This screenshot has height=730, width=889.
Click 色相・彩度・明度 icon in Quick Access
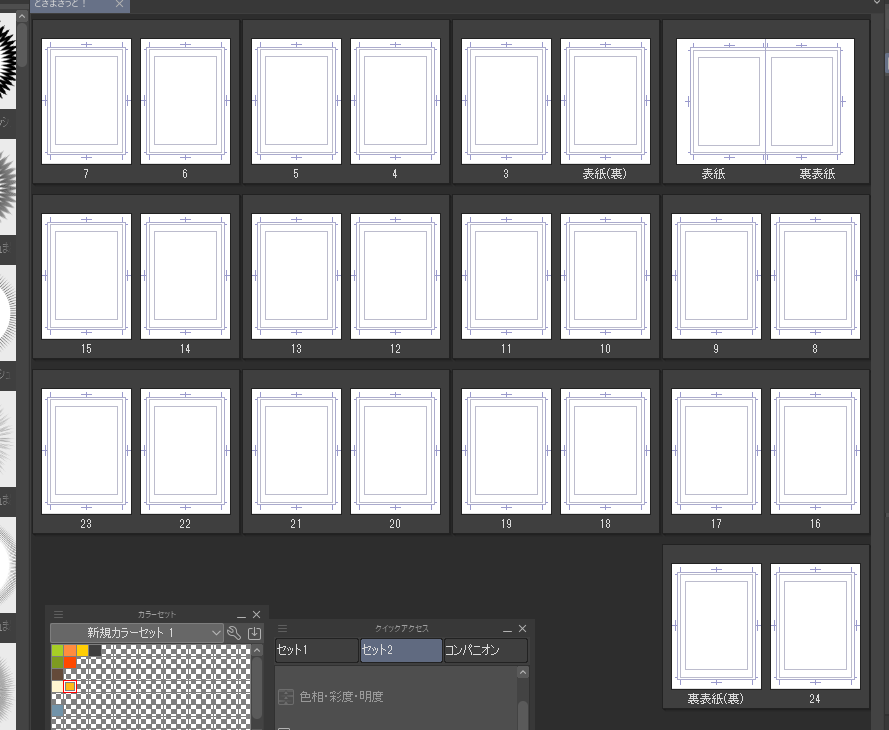click(286, 696)
